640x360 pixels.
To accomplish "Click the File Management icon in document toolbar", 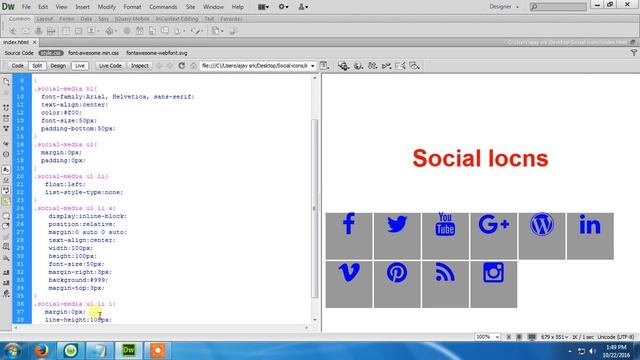I will [372, 66].
